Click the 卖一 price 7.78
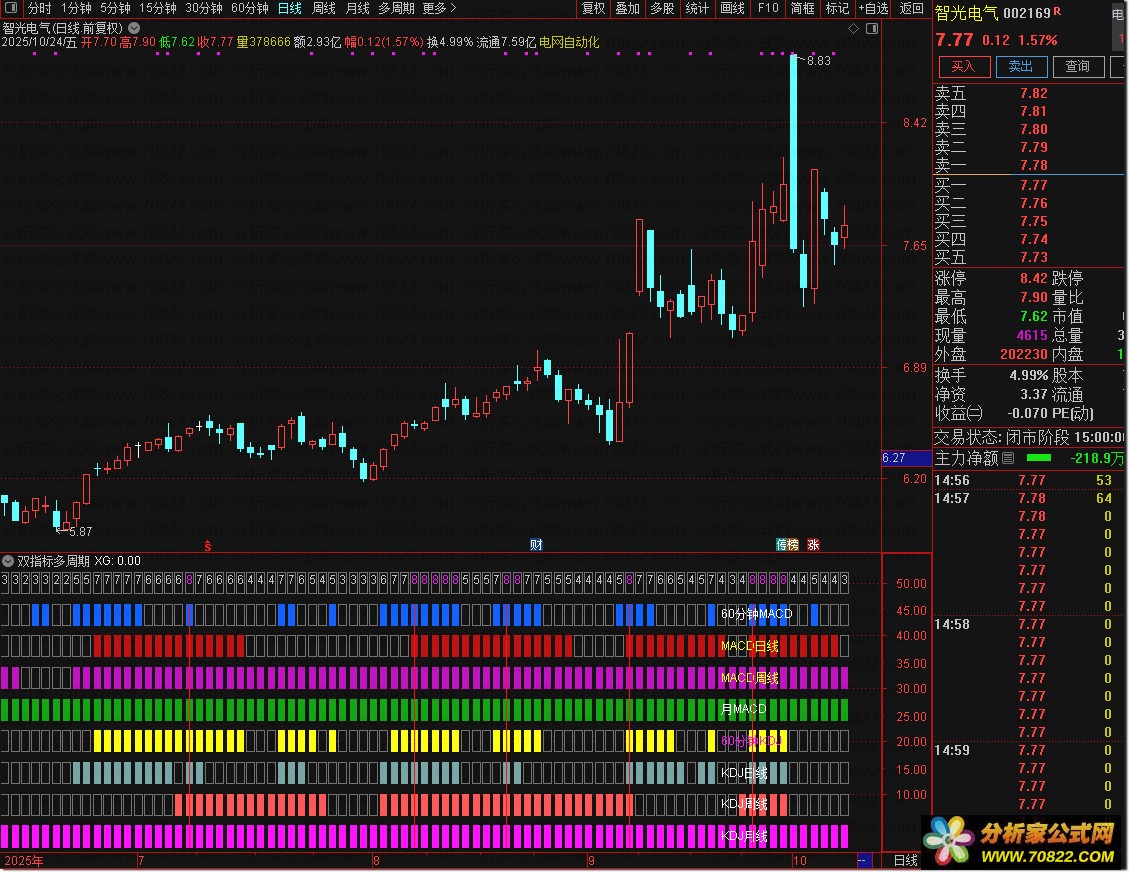 pyautogui.click(x=1034, y=165)
